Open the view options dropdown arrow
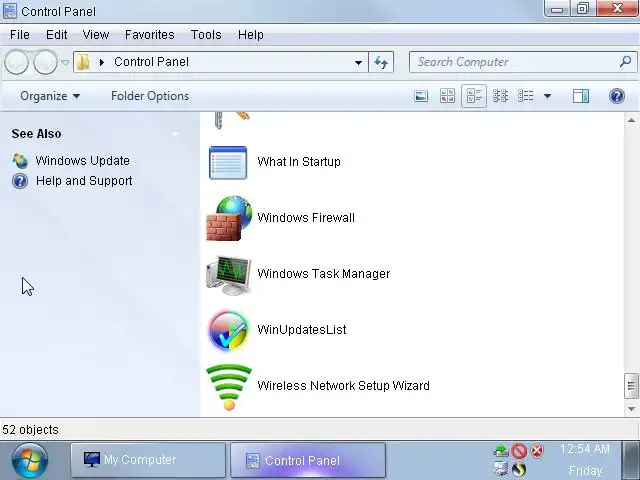The image size is (640, 480). pyautogui.click(x=547, y=96)
